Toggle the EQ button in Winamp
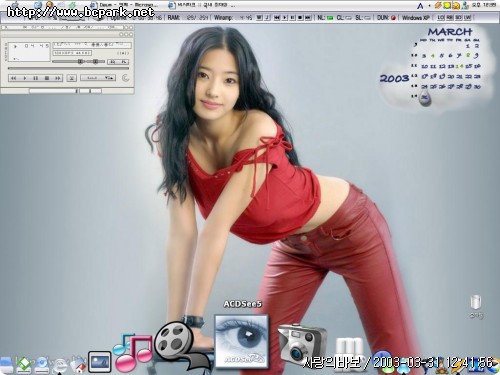This screenshot has width=500, height=375. [113, 62]
